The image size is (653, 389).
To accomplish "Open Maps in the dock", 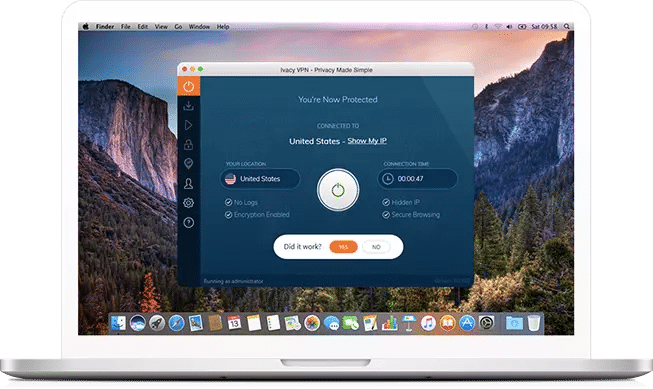I will pos(292,323).
